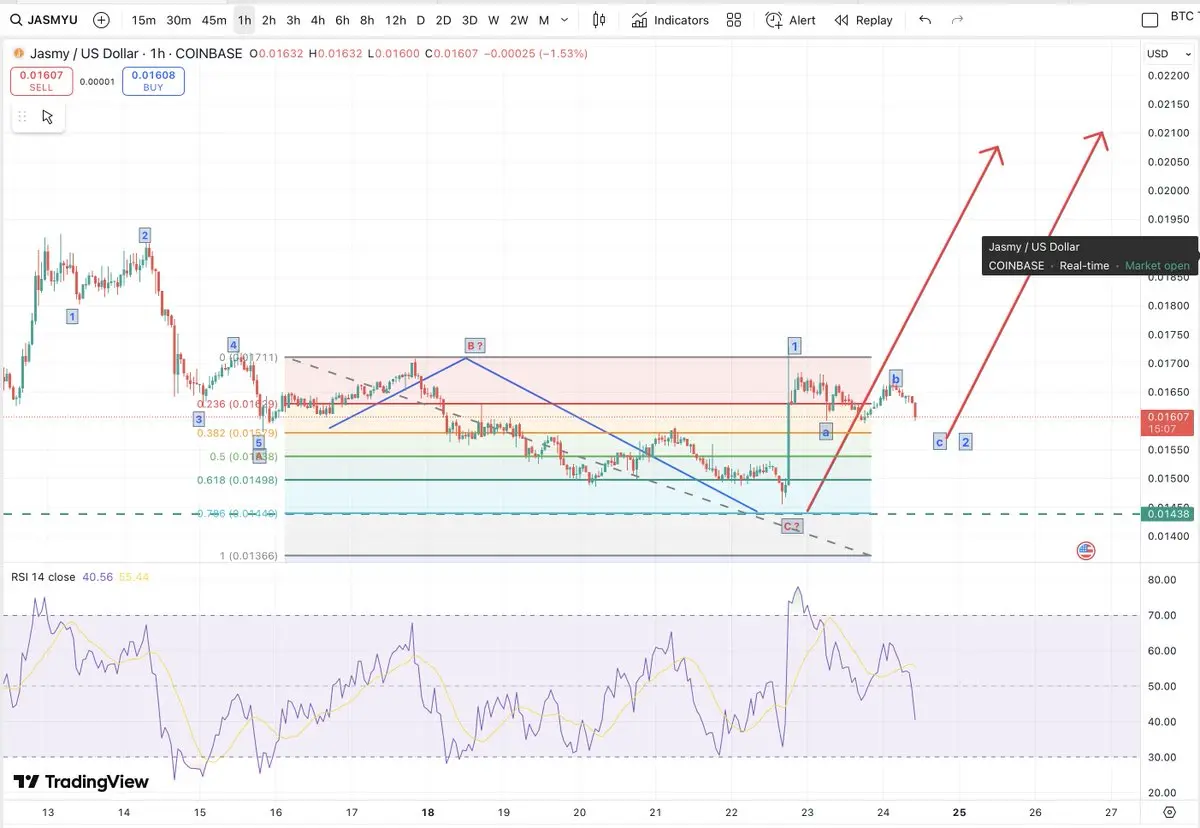Viewport: 1200px width, 828px height.
Task: Click the 0.01607 SELL button
Action: 41,81
